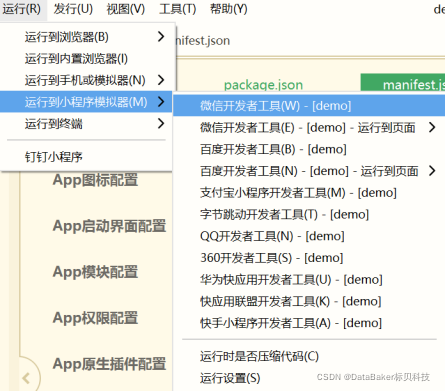
Task: Collapse sidebar with left chevron icon
Action: click(x=26, y=378)
